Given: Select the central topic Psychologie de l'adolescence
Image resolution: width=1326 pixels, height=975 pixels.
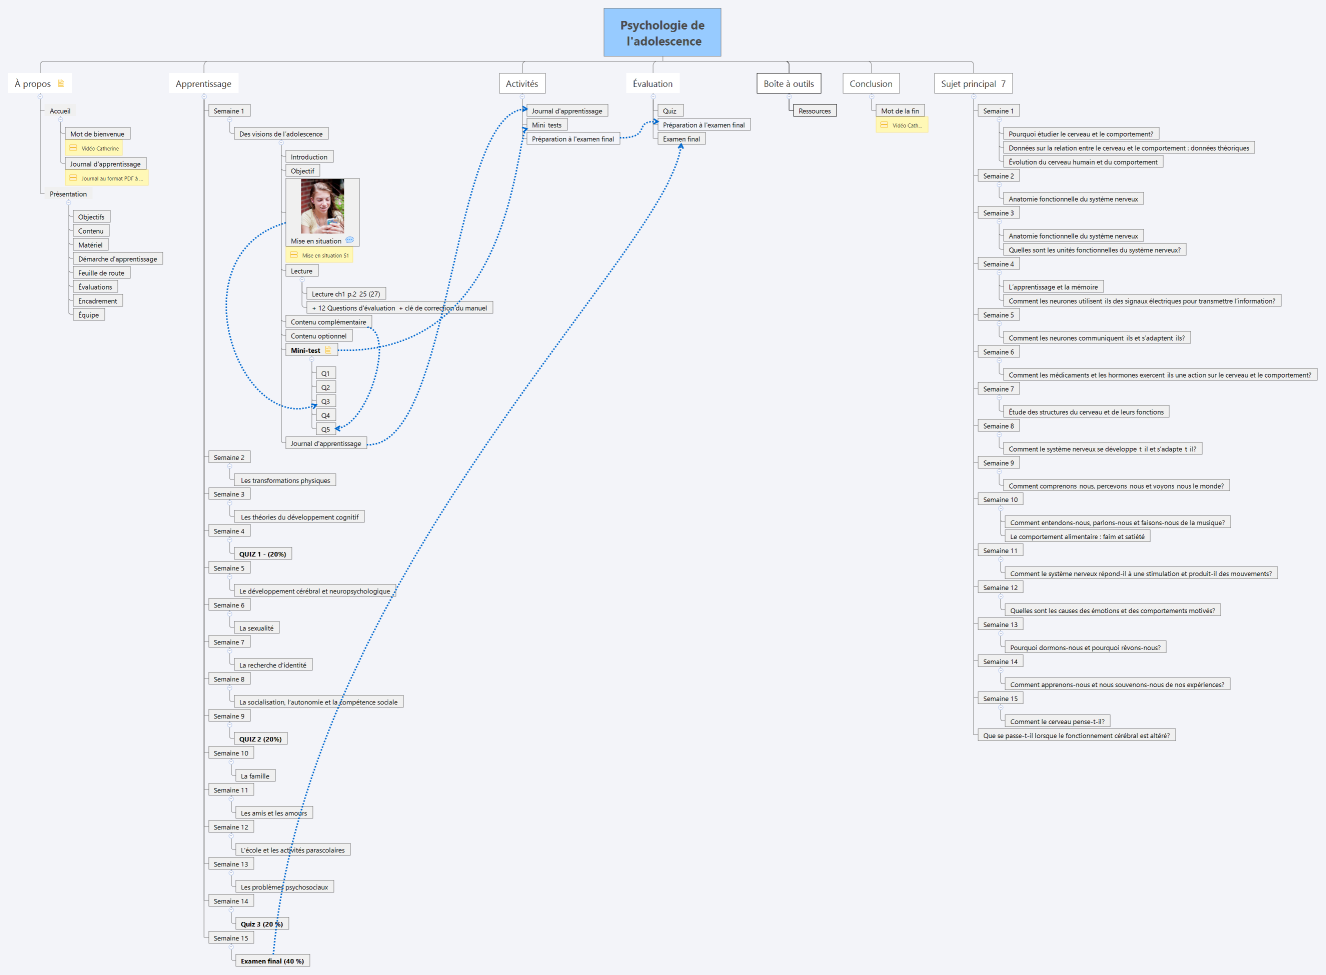Looking at the screenshot, I should click(x=662, y=33).
